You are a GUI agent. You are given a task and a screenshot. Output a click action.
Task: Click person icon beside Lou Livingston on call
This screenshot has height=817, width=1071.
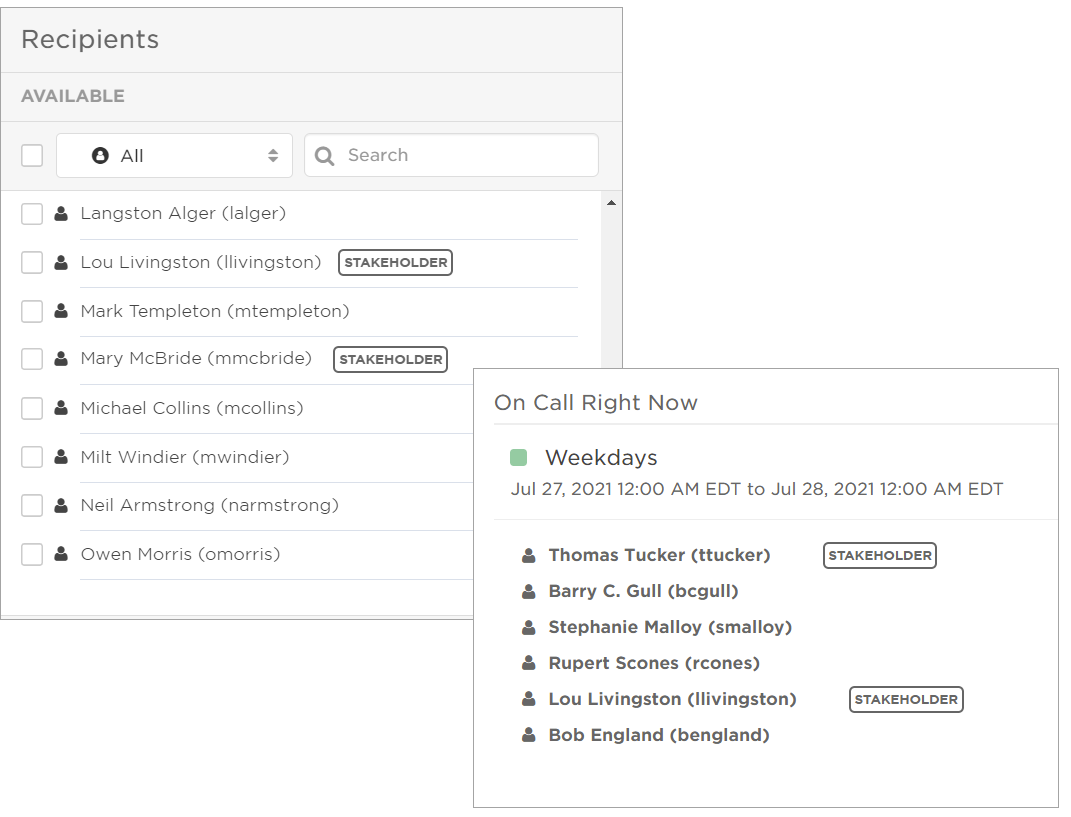pos(529,699)
